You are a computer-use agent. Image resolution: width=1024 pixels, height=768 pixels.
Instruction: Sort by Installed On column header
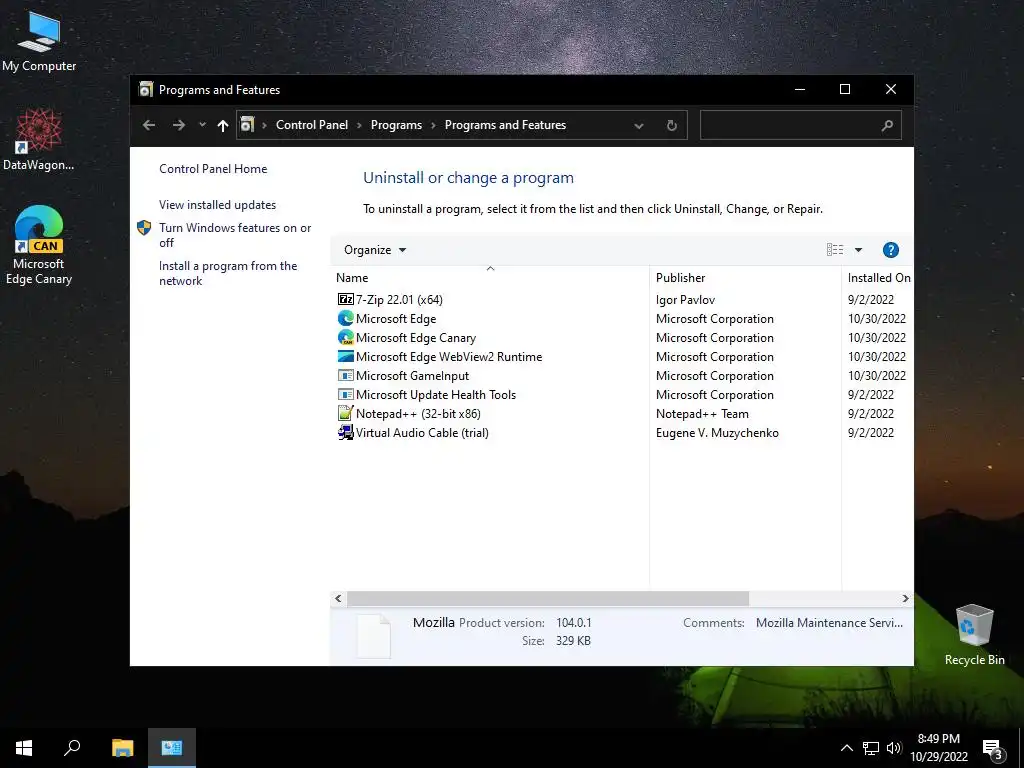tap(877, 278)
